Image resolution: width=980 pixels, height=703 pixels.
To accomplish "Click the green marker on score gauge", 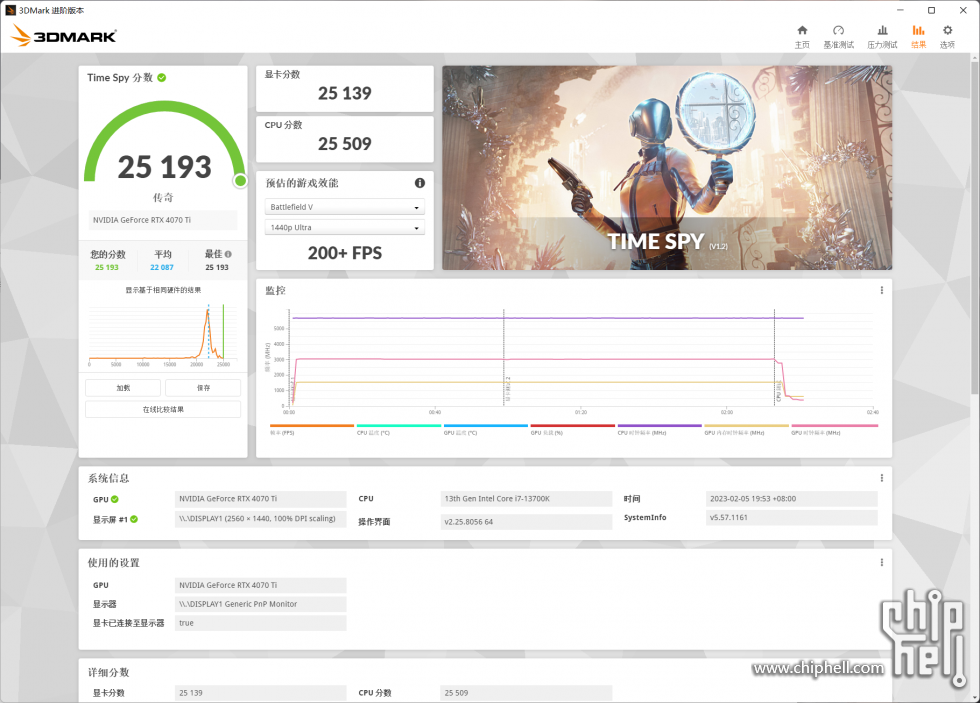I will pyautogui.click(x=240, y=181).
